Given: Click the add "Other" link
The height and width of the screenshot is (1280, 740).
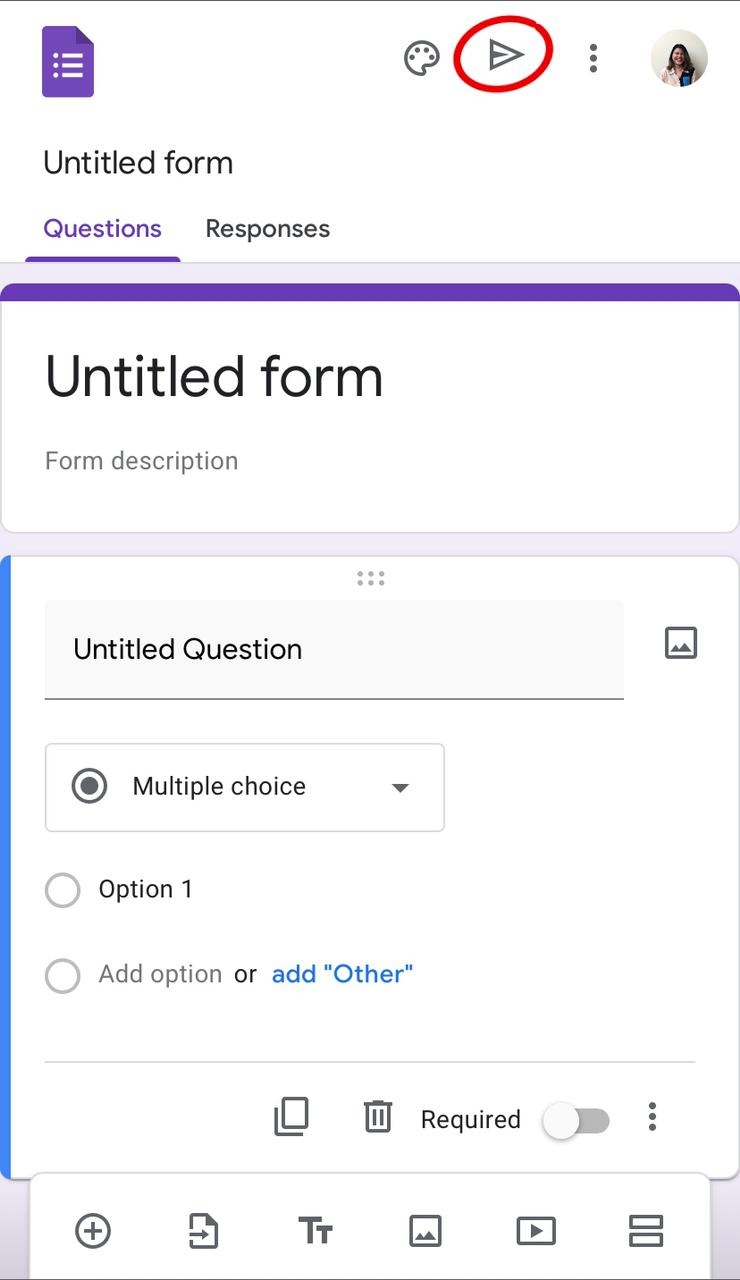Looking at the screenshot, I should tap(342, 974).
